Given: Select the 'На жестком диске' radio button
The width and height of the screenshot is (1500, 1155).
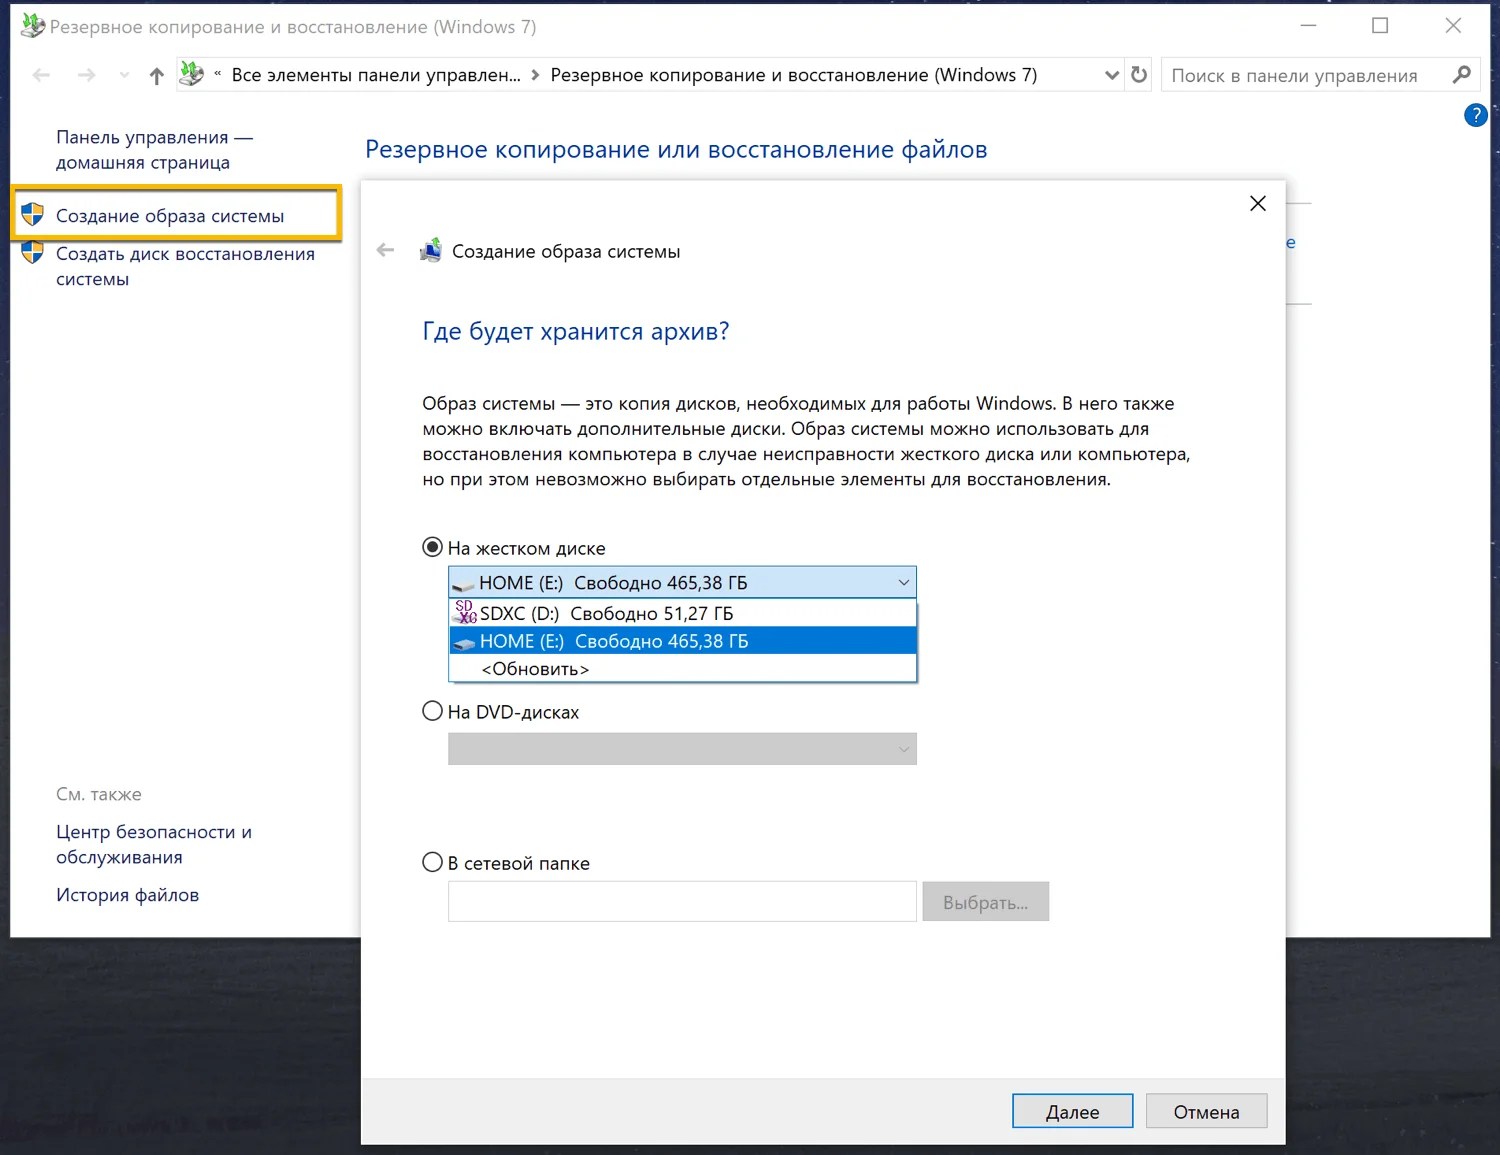Looking at the screenshot, I should coord(432,547).
